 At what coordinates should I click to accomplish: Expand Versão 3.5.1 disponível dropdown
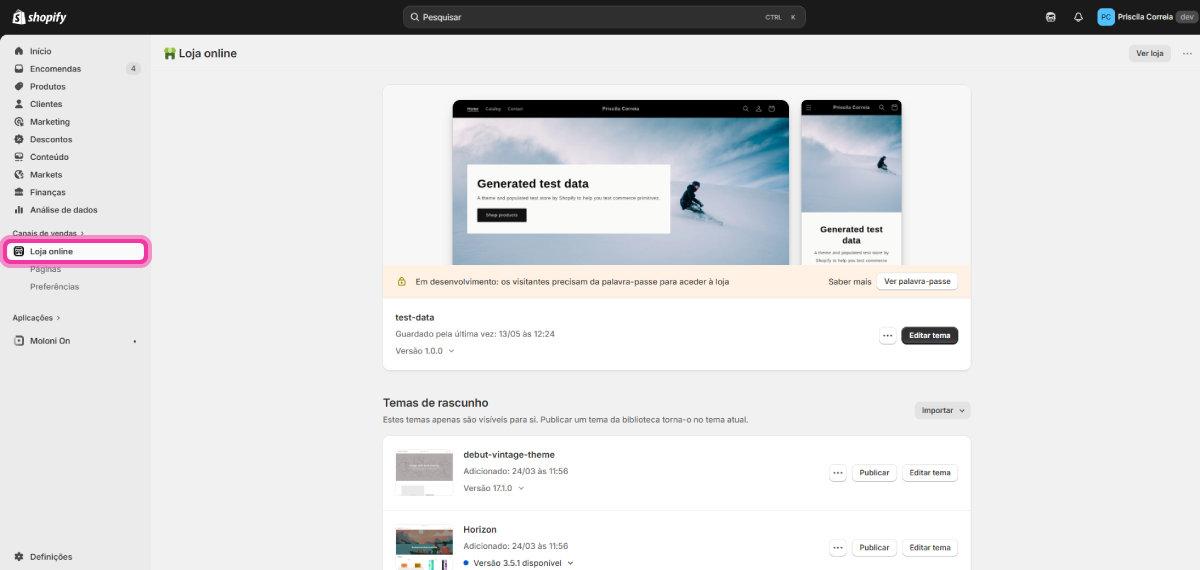(519, 563)
